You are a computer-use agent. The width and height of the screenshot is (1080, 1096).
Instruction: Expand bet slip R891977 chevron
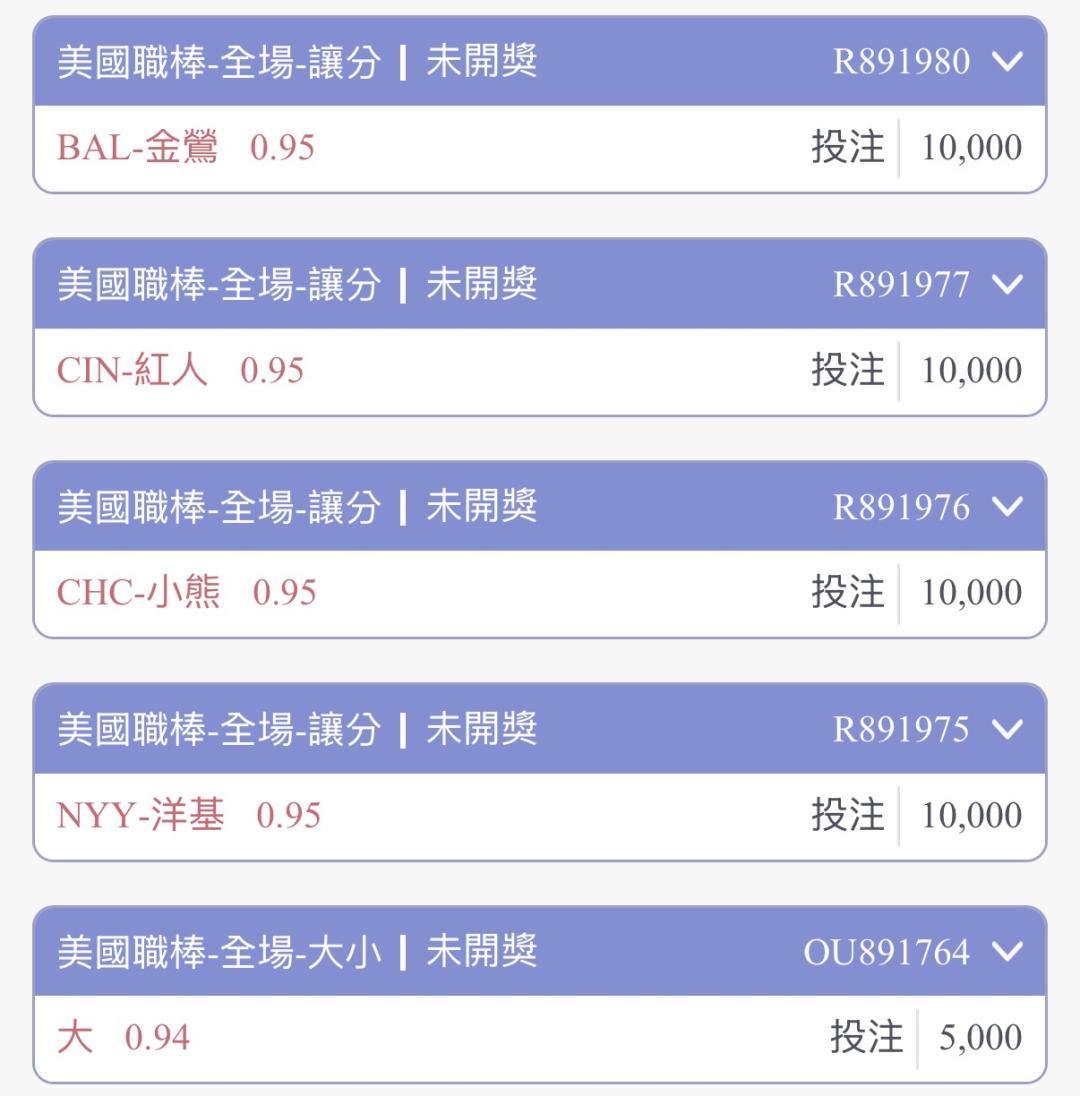tap(1007, 285)
